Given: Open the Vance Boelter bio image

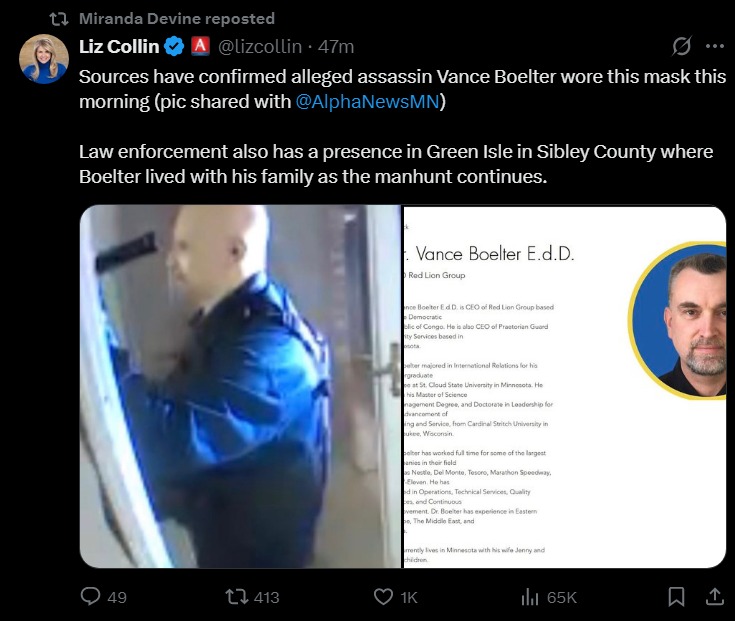Looking at the screenshot, I should pyautogui.click(x=565, y=387).
